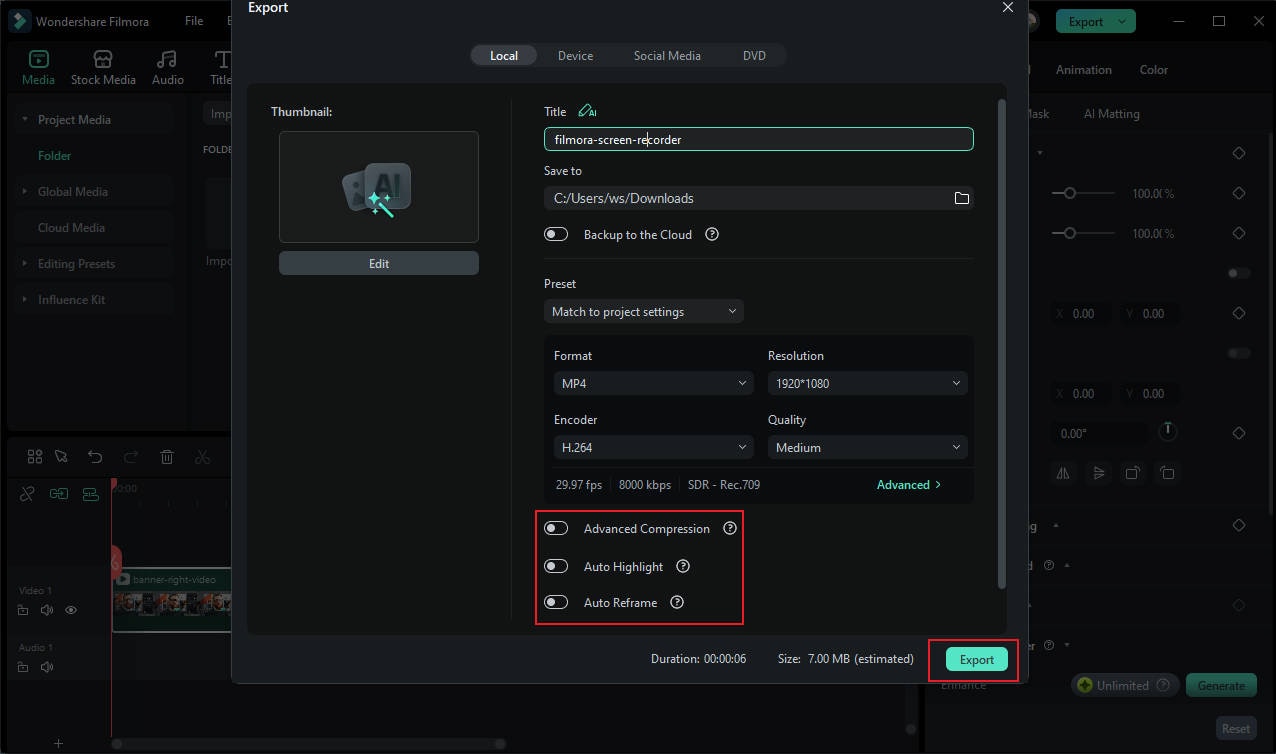Add a new track with the plus icon

point(58,743)
